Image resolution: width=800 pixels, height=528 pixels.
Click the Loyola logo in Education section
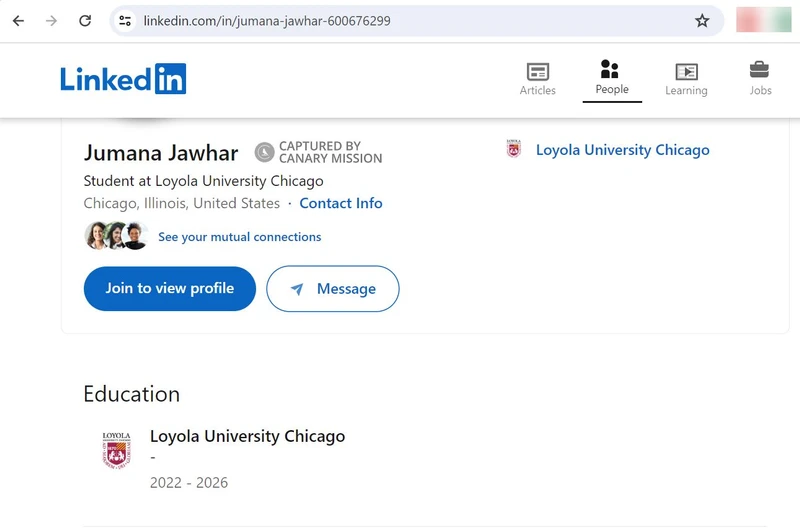[116, 450]
